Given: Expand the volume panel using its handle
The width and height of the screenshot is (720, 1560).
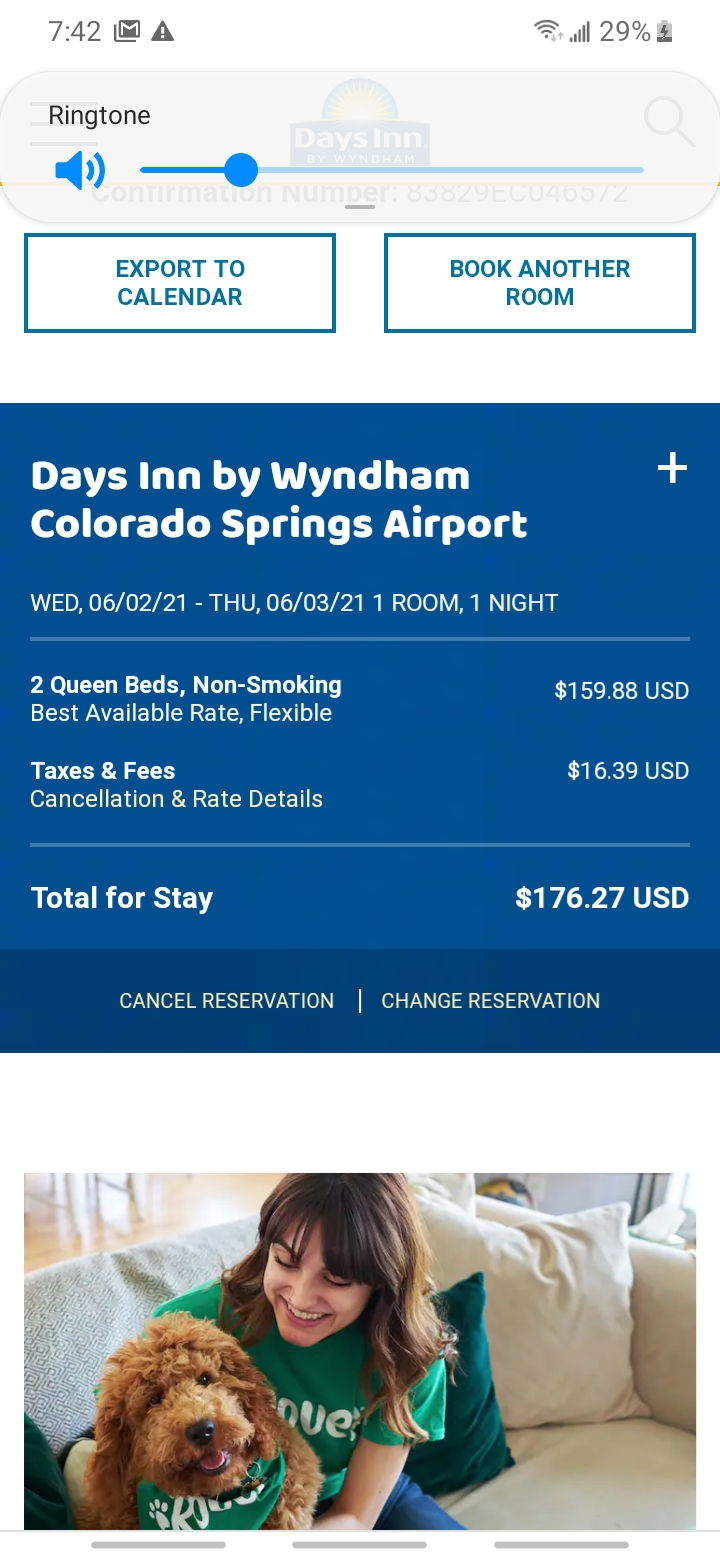Looking at the screenshot, I should [x=360, y=207].
